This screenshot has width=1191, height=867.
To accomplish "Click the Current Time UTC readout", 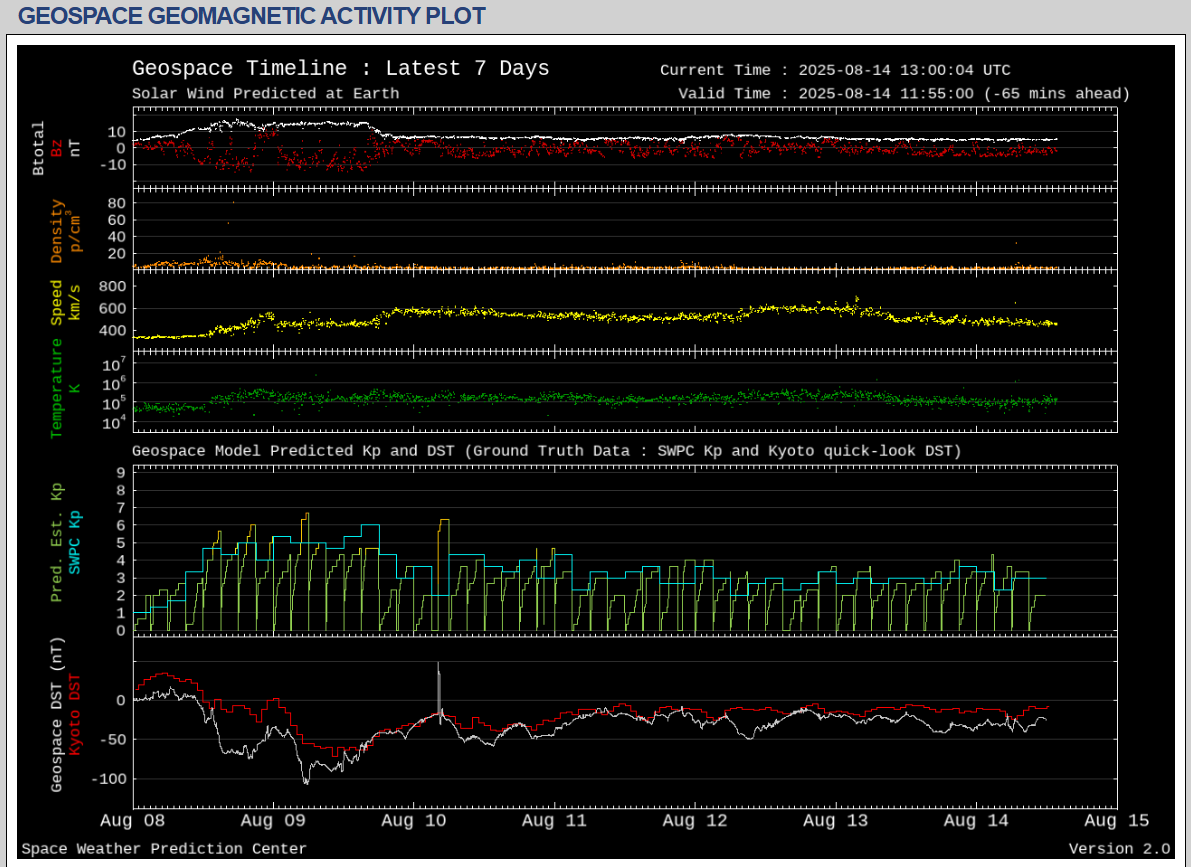I will [x=835, y=70].
